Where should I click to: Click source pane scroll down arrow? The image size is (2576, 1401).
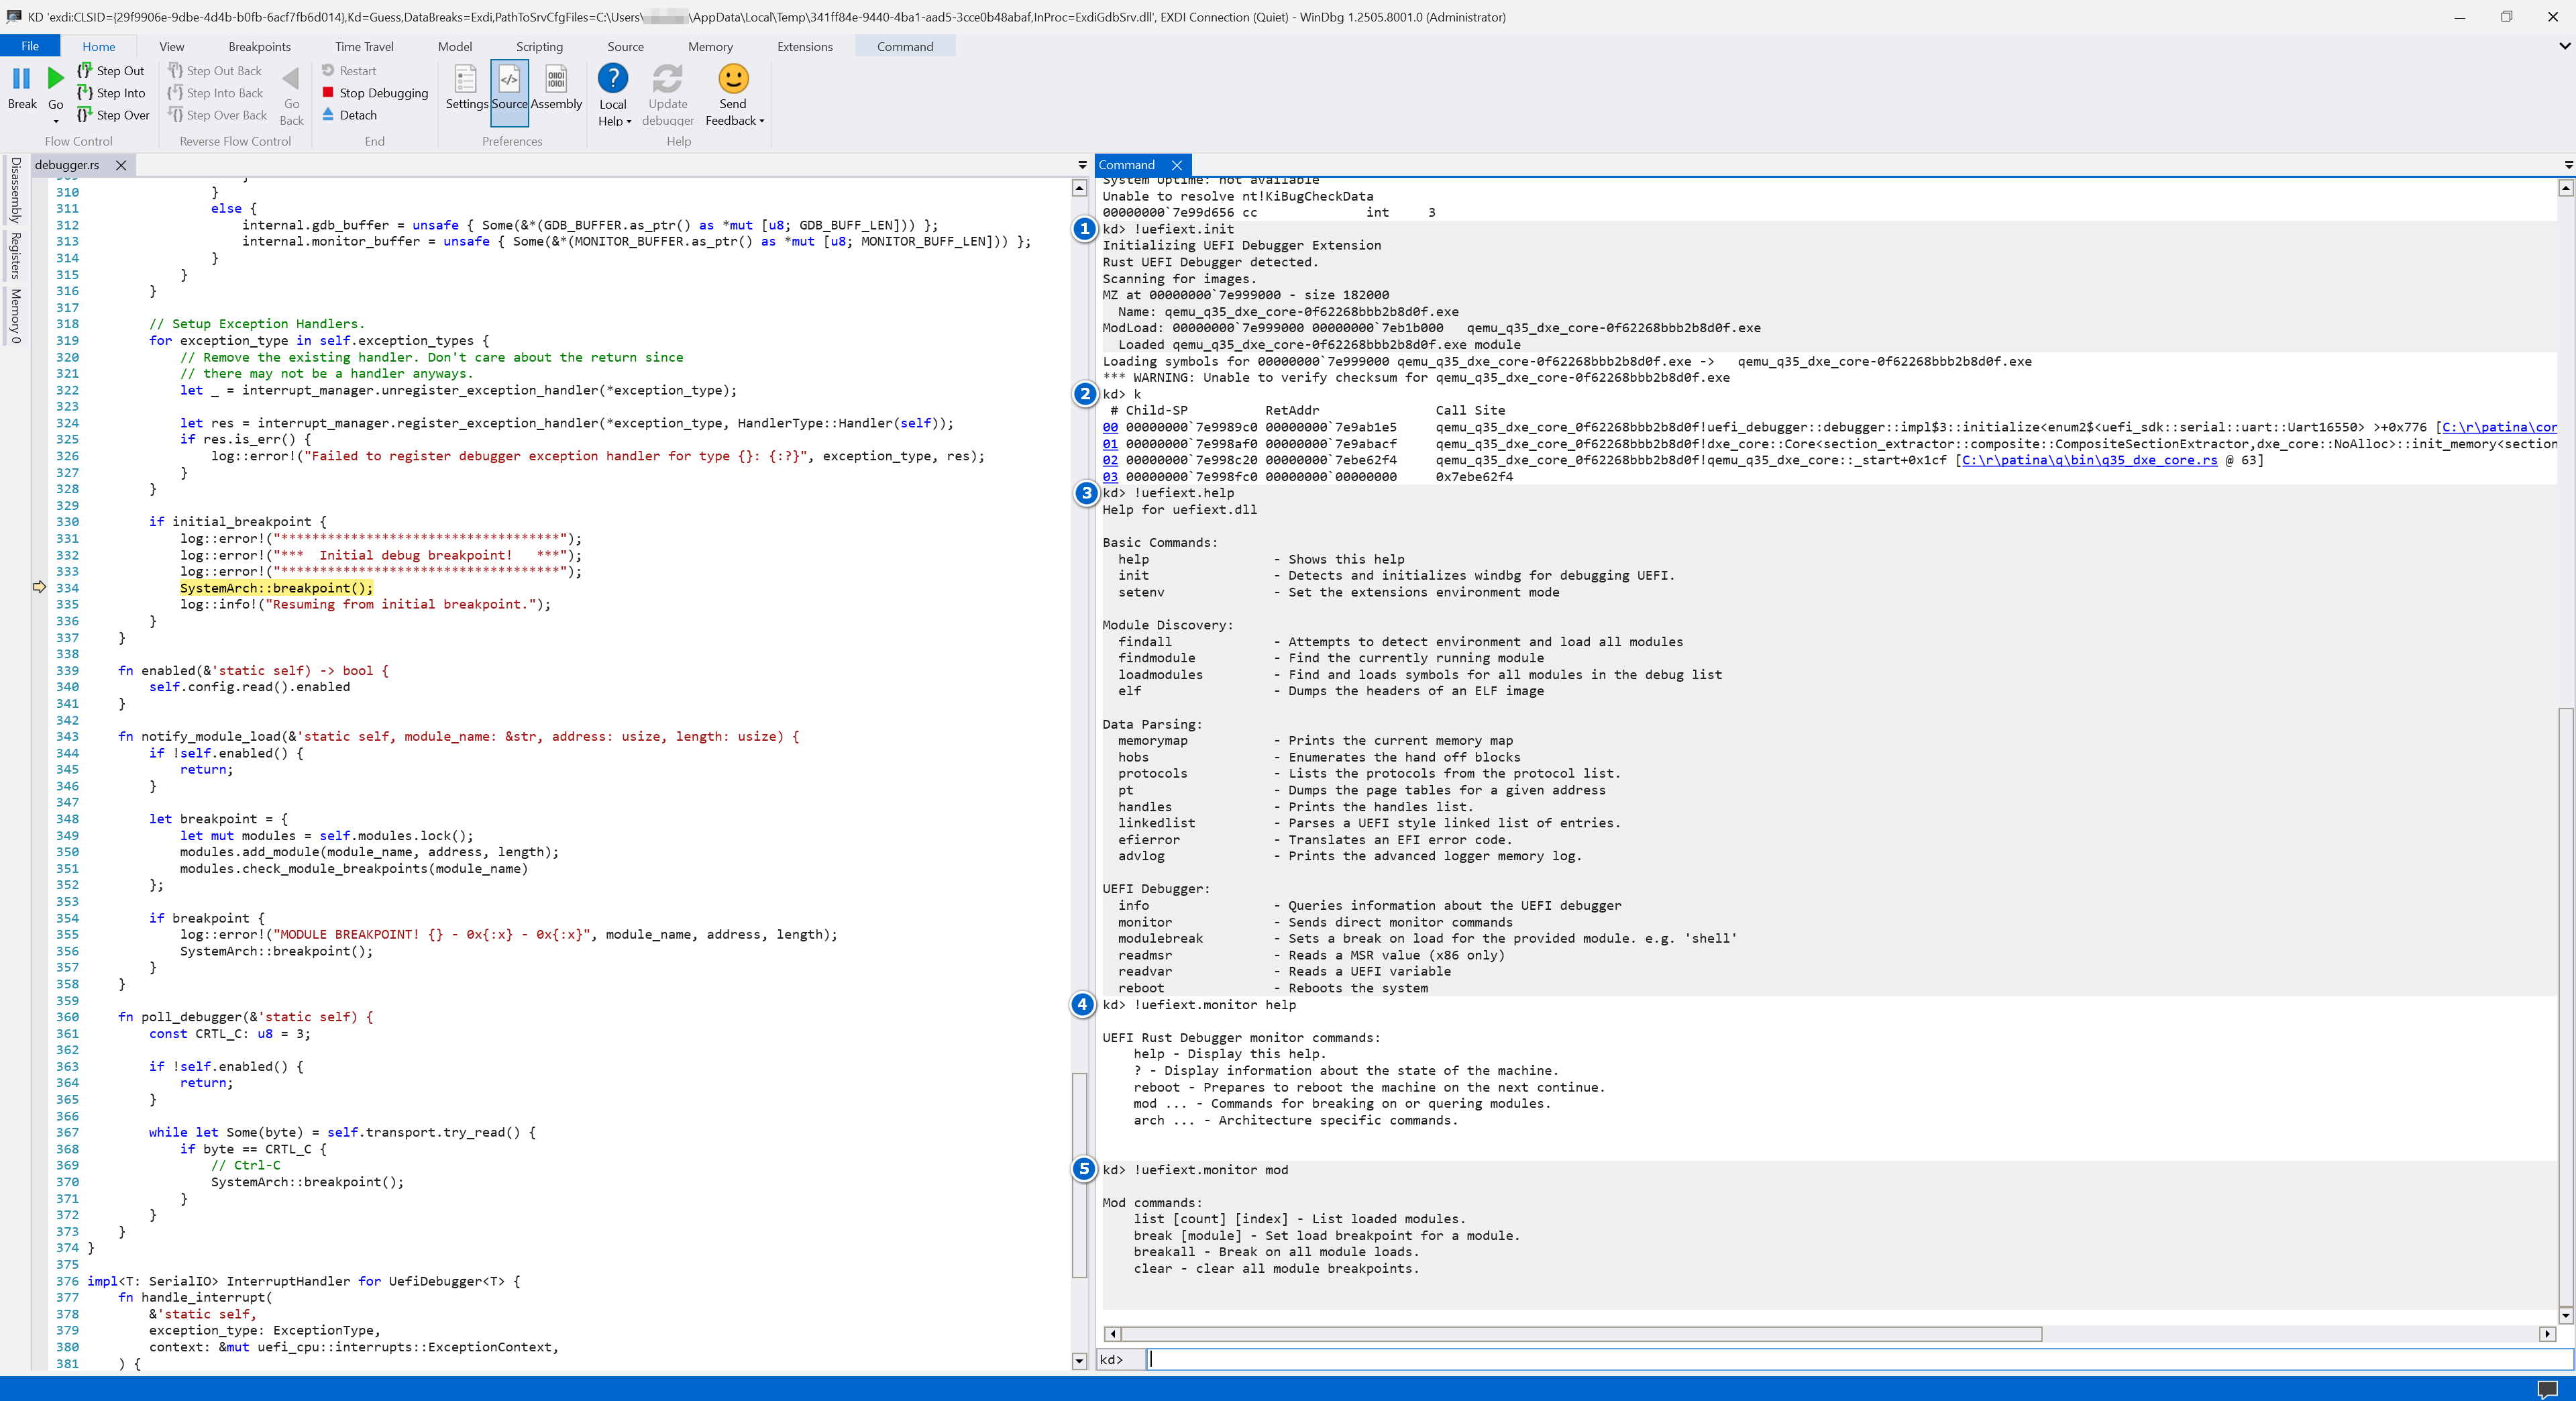tap(1079, 1361)
